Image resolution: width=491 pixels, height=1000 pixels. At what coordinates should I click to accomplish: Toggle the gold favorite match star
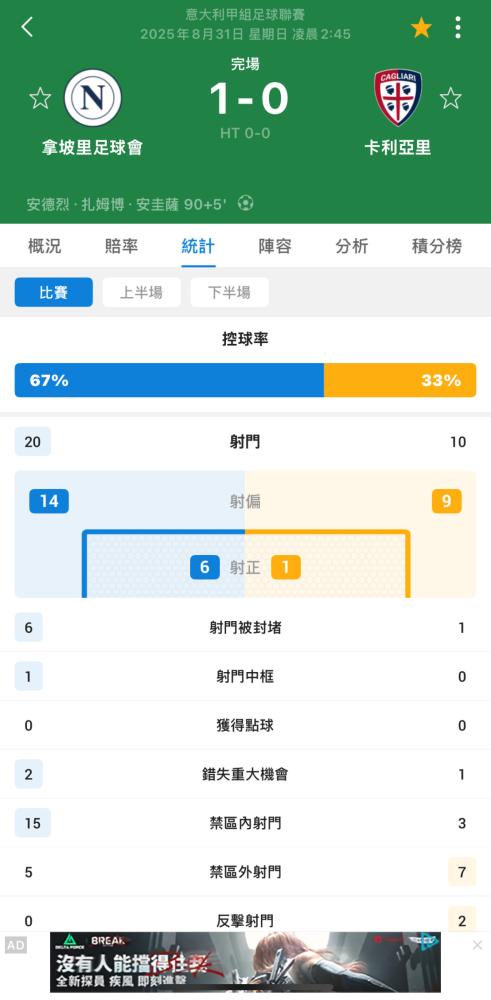(421, 27)
